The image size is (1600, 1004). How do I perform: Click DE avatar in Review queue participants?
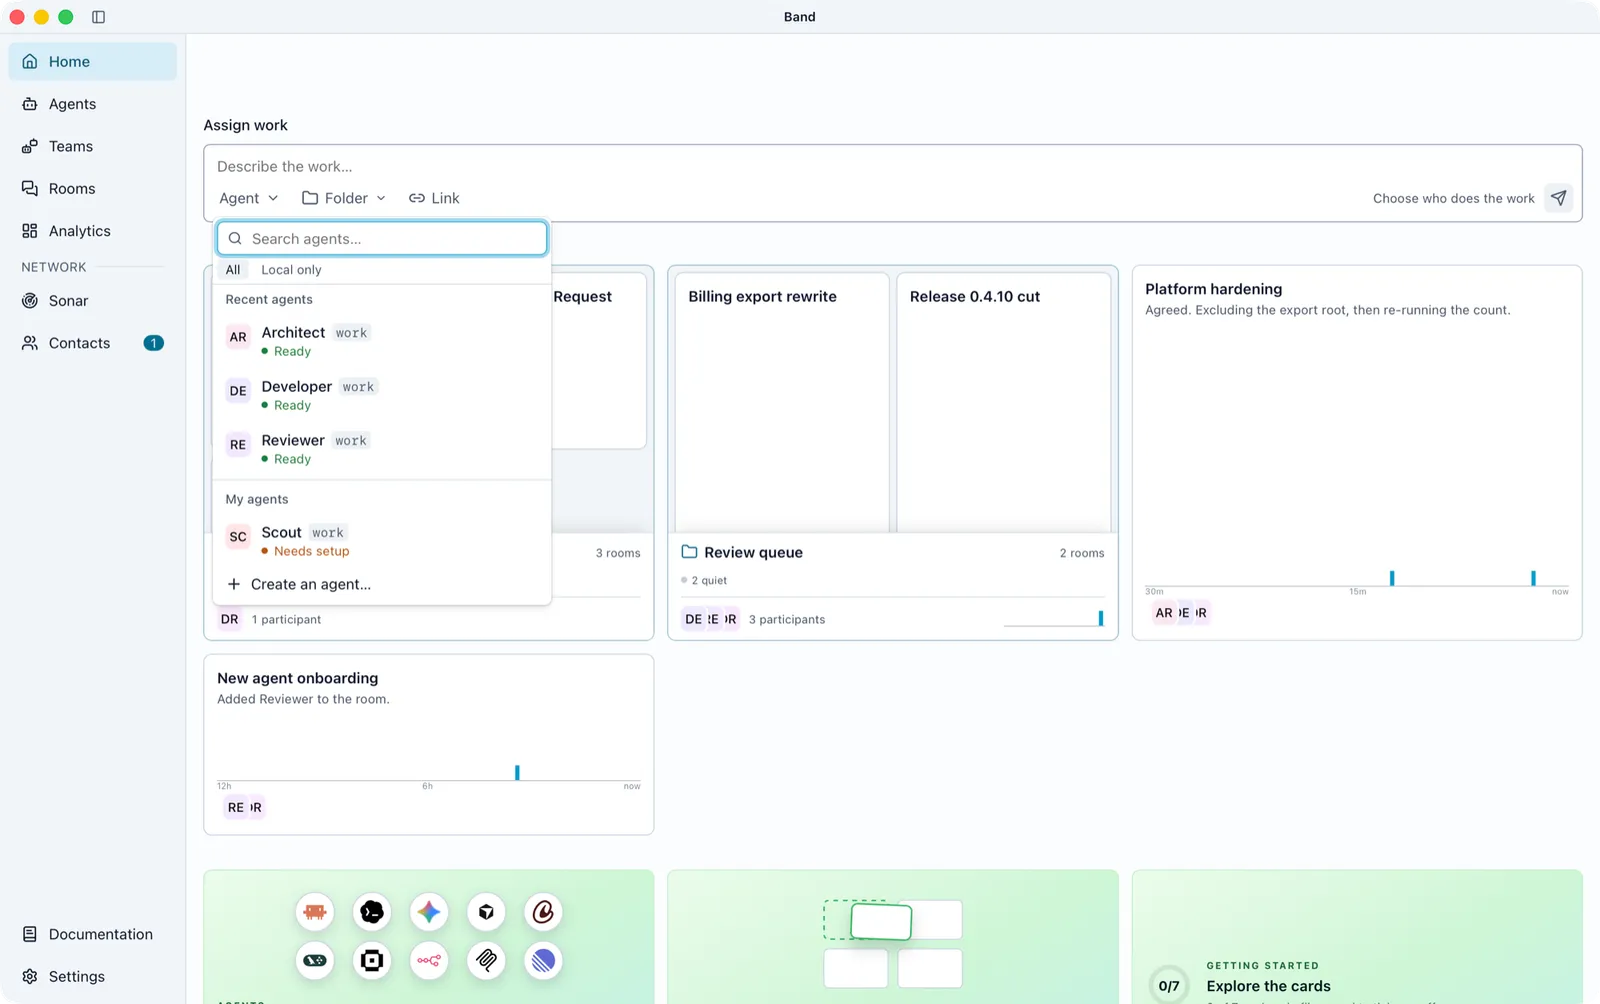692,620
